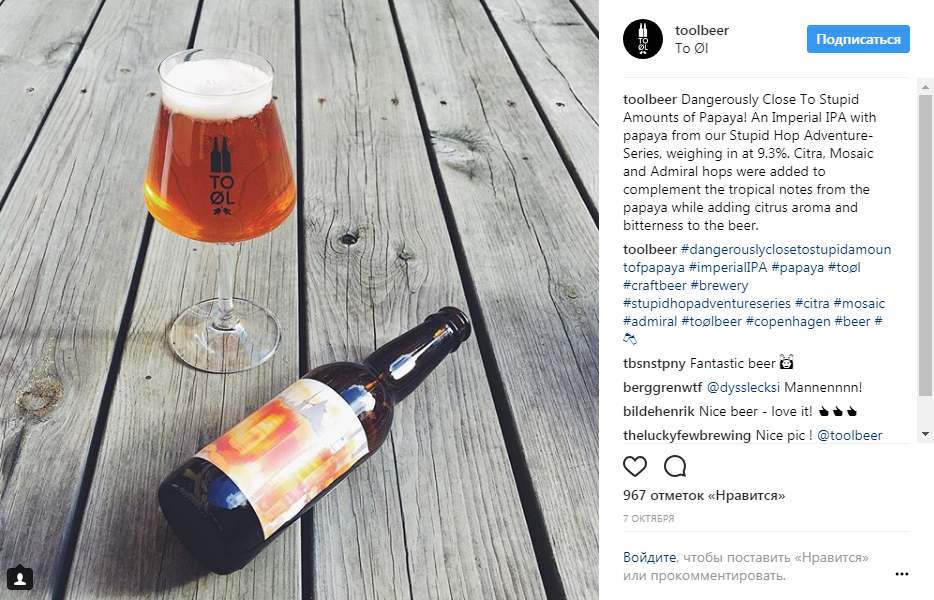Click the comments scrollbar down arrow

tap(925, 434)
